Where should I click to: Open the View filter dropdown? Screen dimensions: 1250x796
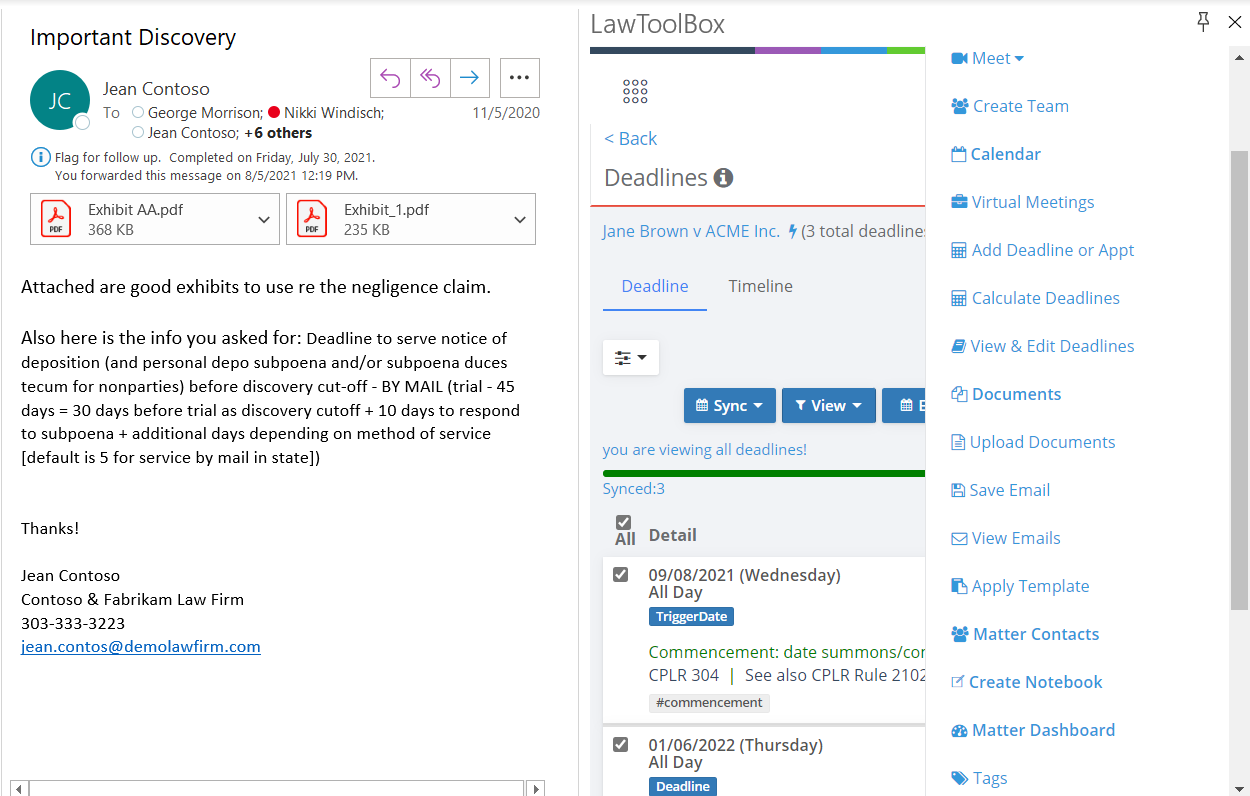click(828, 405)
